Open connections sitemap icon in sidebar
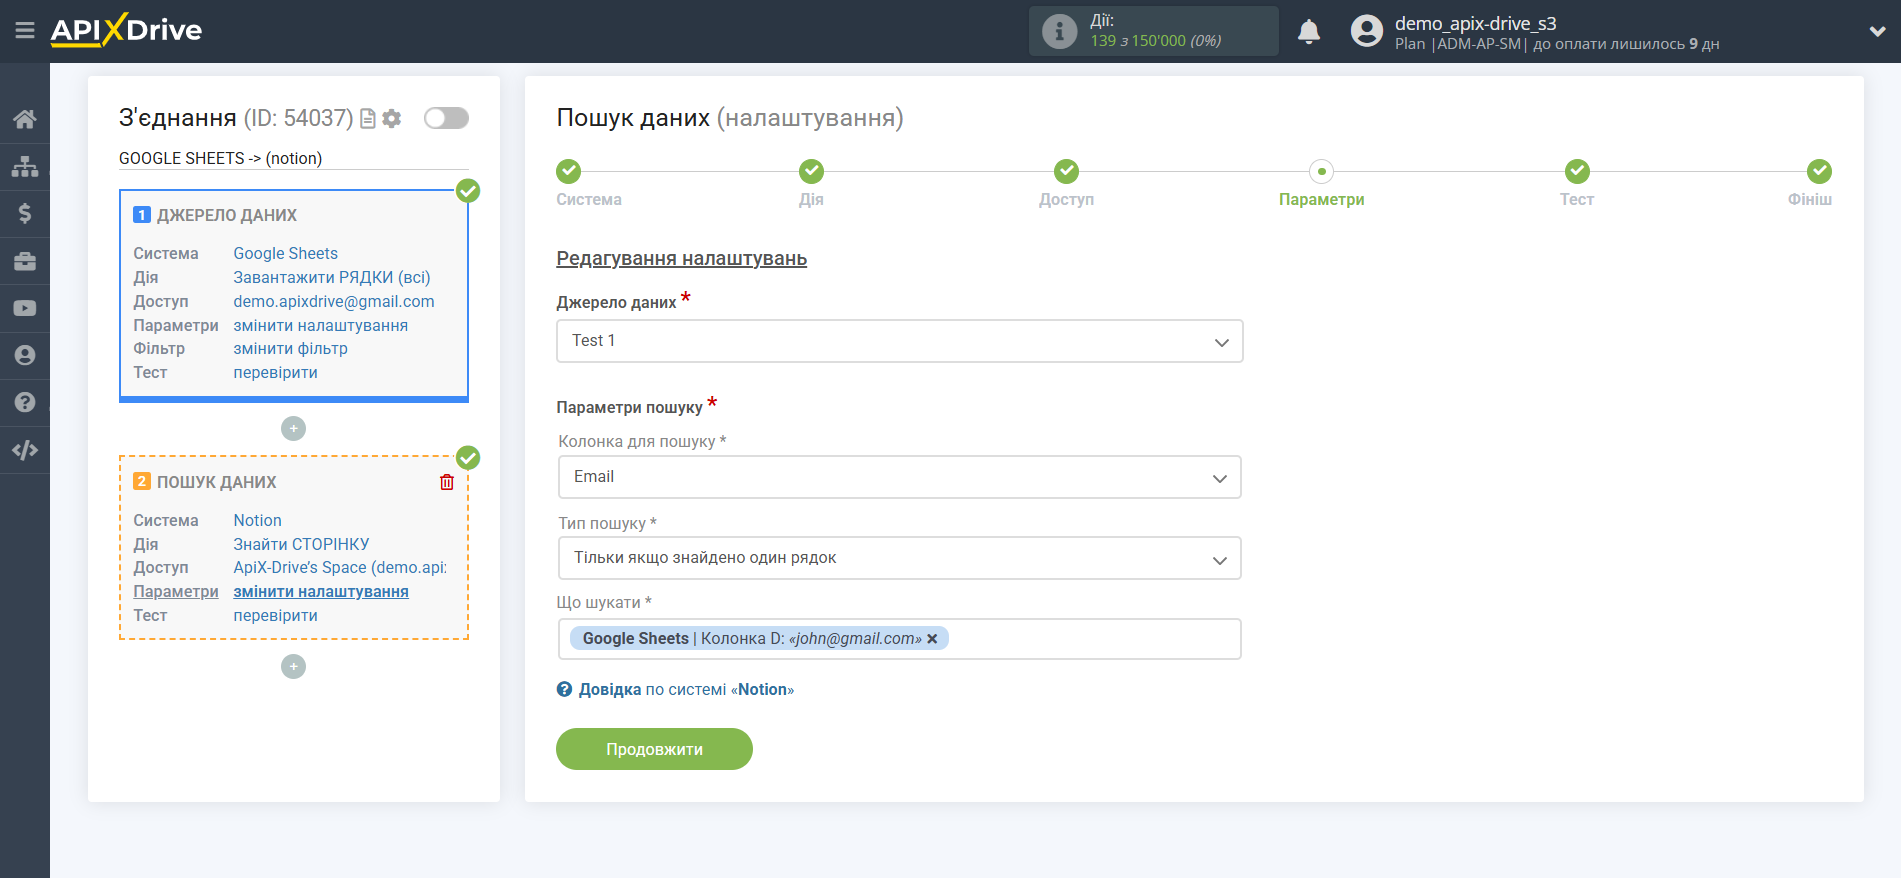 pyautogui.click(x=25, y=166)
